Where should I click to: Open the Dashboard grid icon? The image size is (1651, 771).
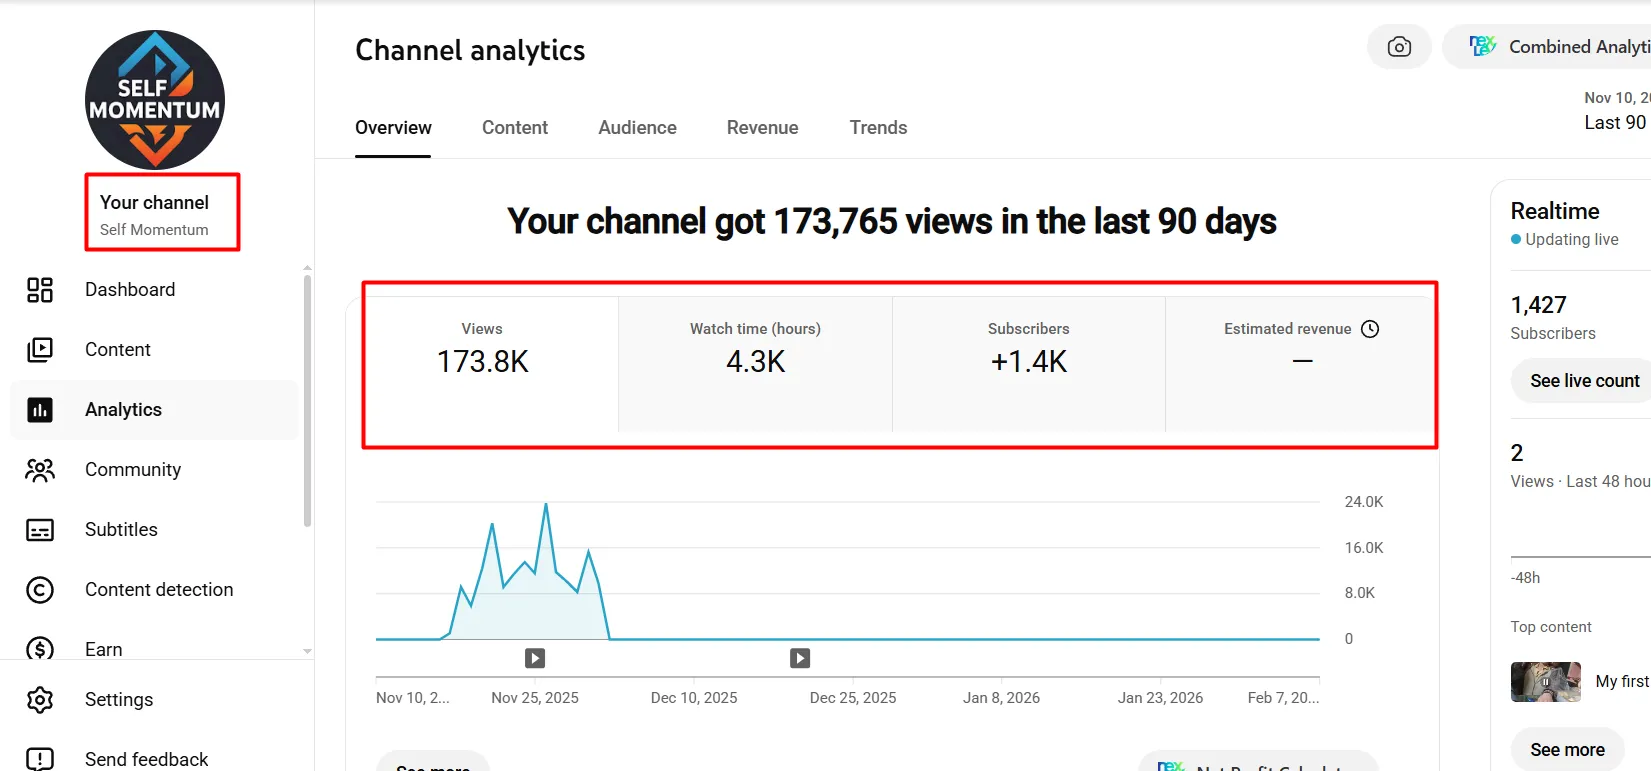click(40, 290)
